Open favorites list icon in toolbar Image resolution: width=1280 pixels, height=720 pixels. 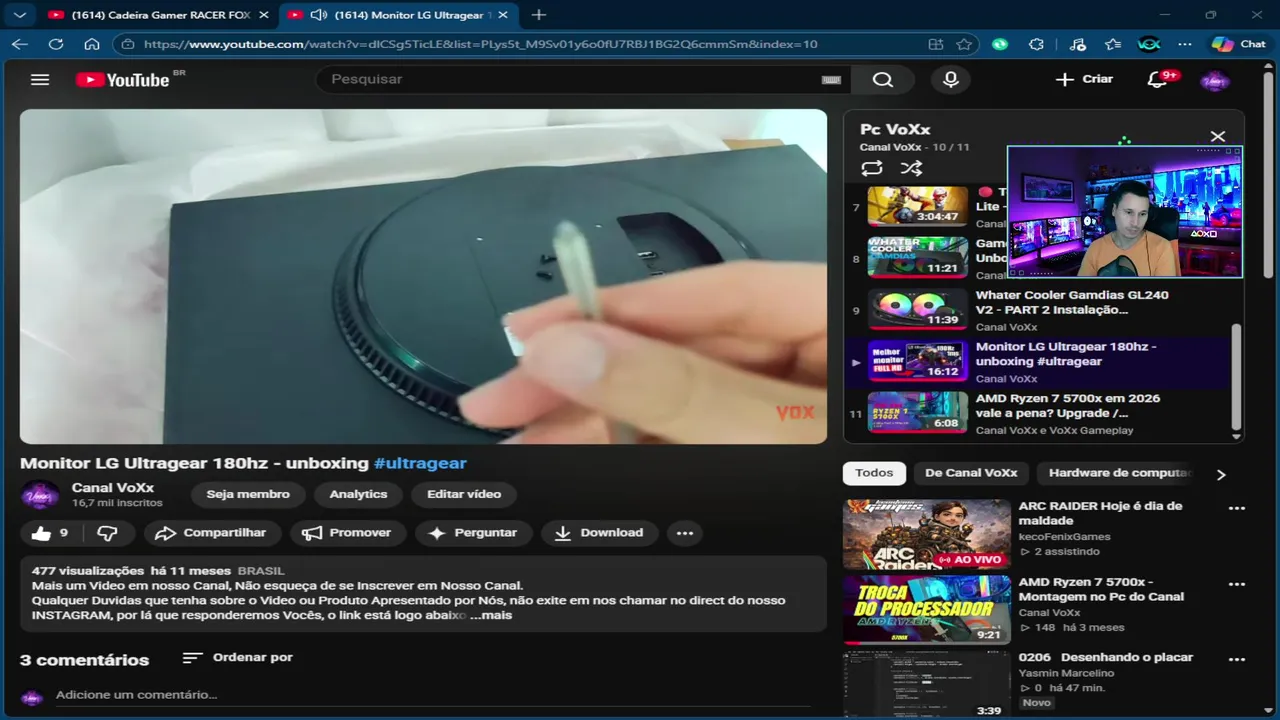tap(1113, 44)
